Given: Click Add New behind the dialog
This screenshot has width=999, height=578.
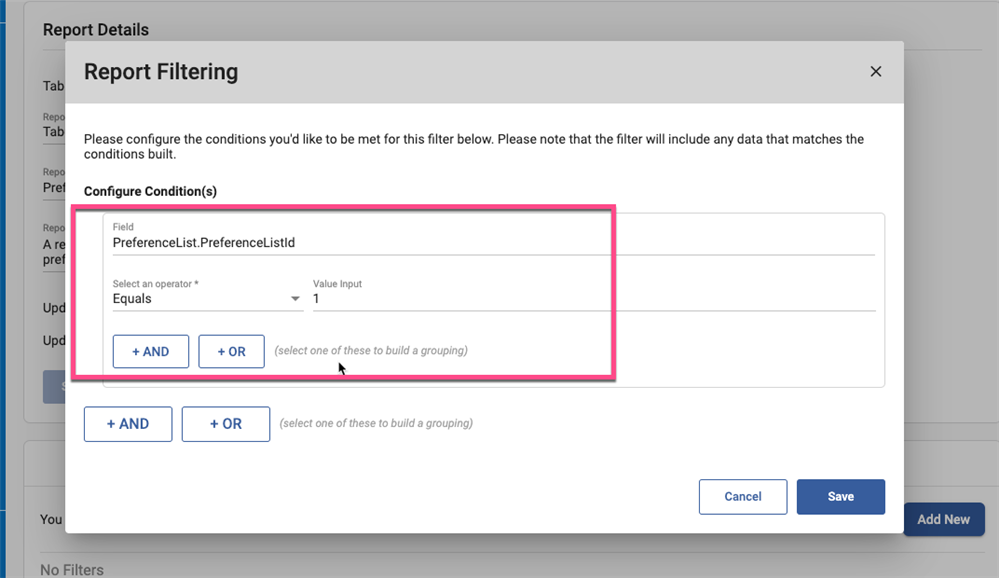Looking at the screenshot, I should coord(943,520).
